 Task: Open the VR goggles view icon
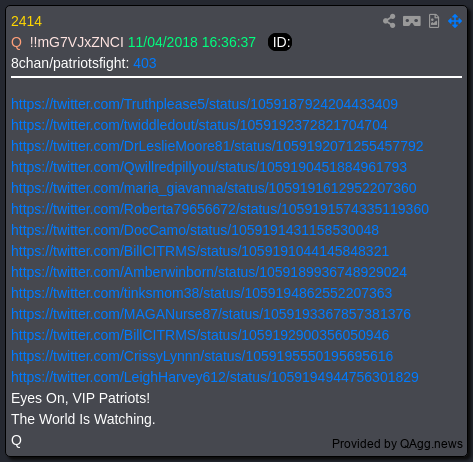412,21
